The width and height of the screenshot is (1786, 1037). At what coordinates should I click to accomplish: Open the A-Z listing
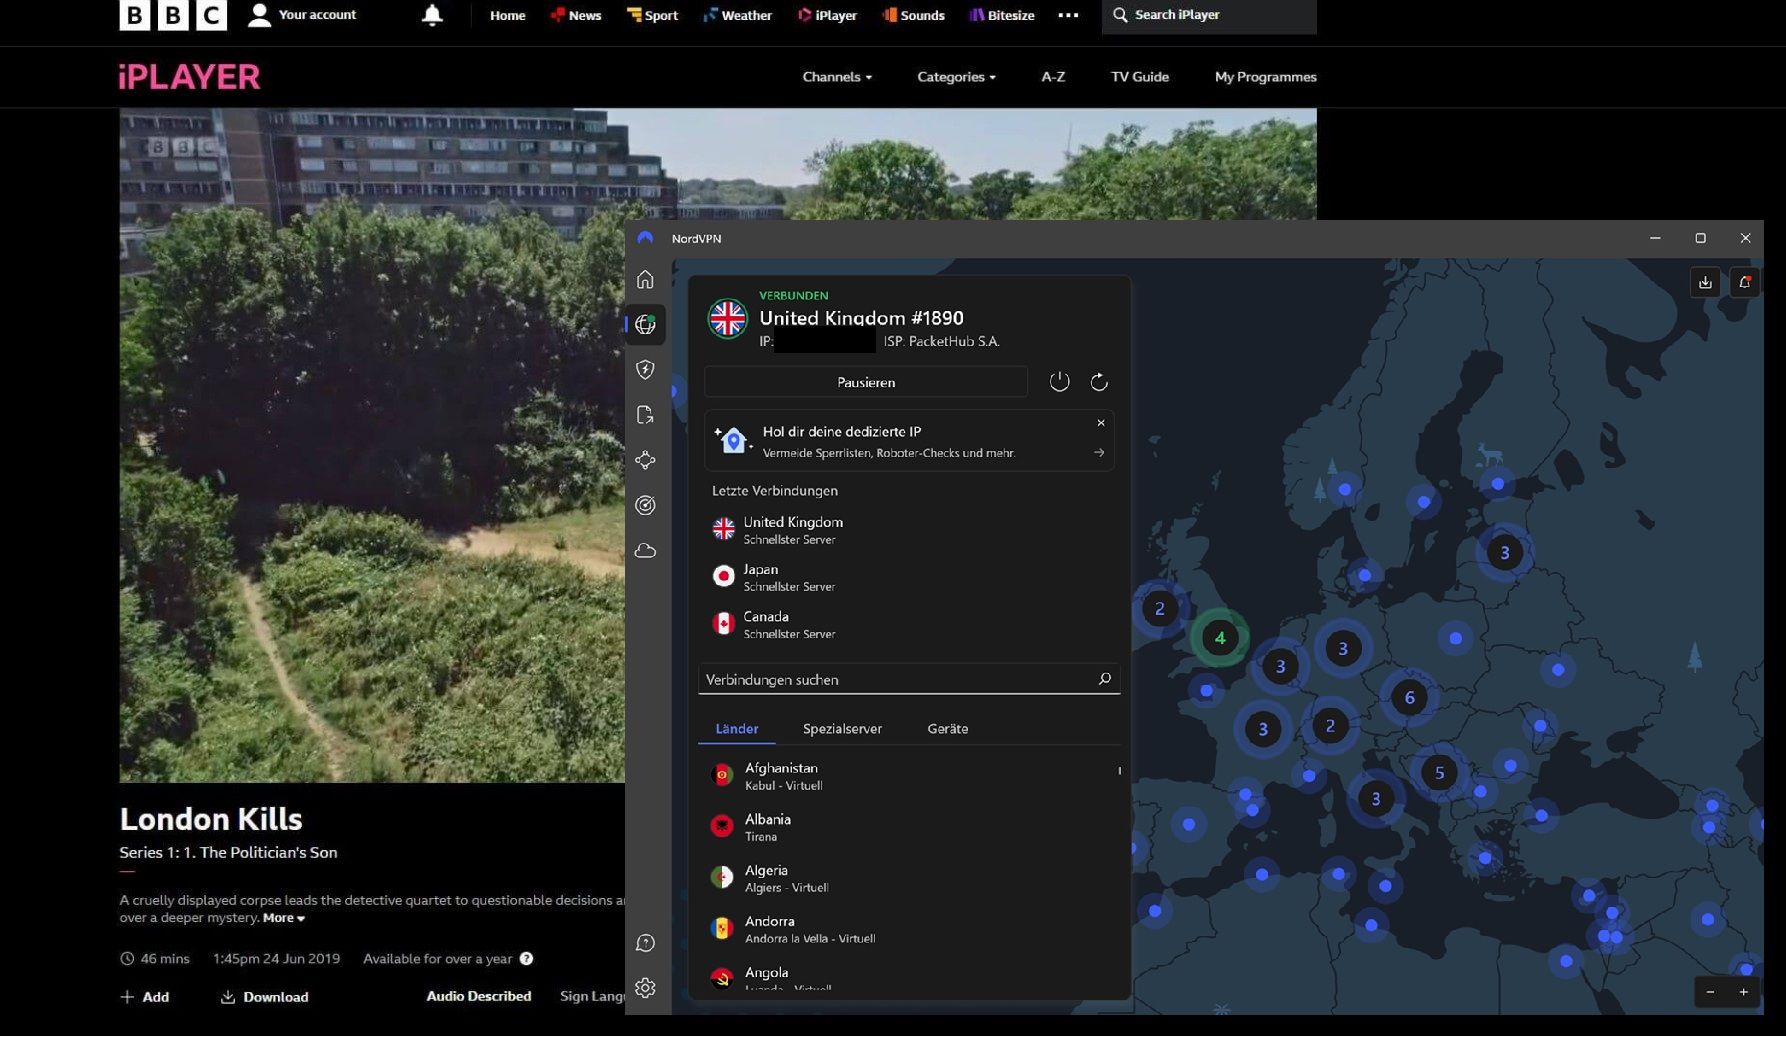pos(1053,77)
